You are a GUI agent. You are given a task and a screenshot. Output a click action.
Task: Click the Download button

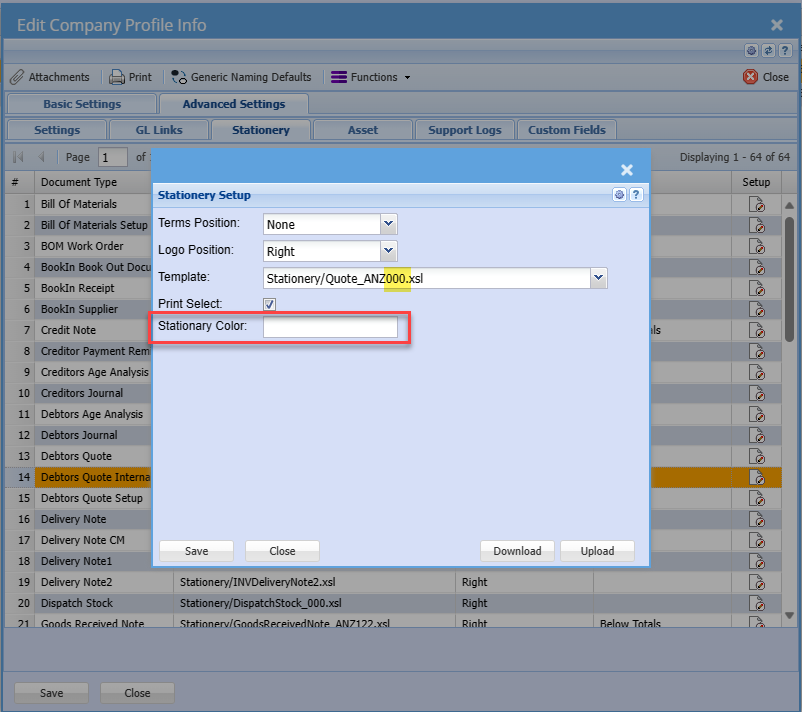(x=517, y=551)
